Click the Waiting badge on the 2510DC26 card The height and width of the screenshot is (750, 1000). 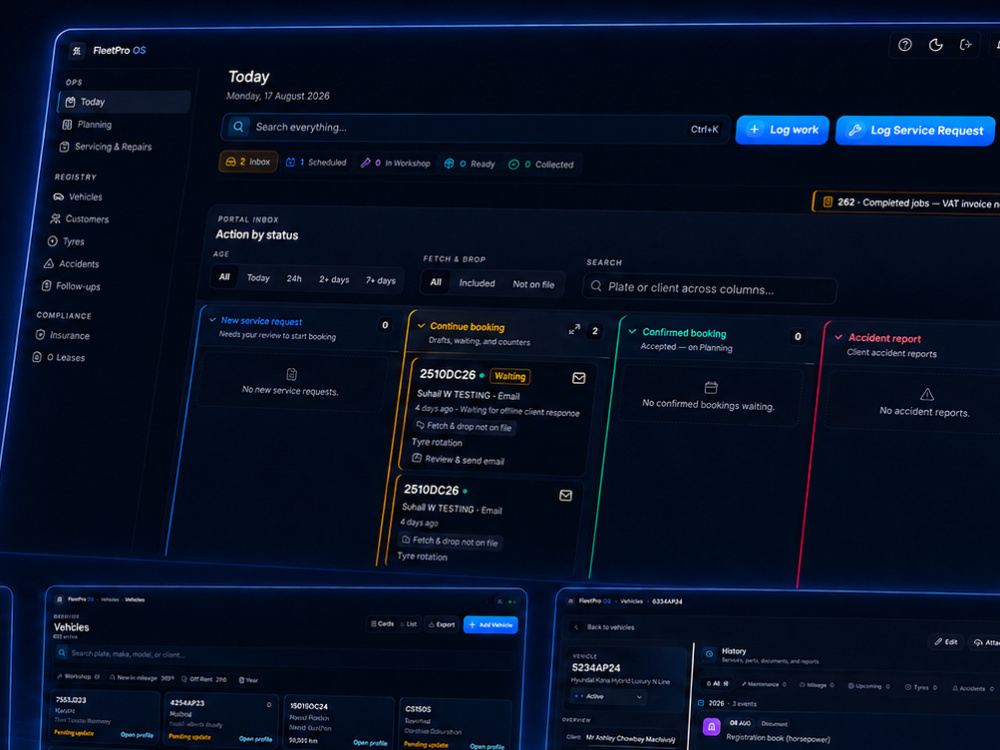pos(510,376)
